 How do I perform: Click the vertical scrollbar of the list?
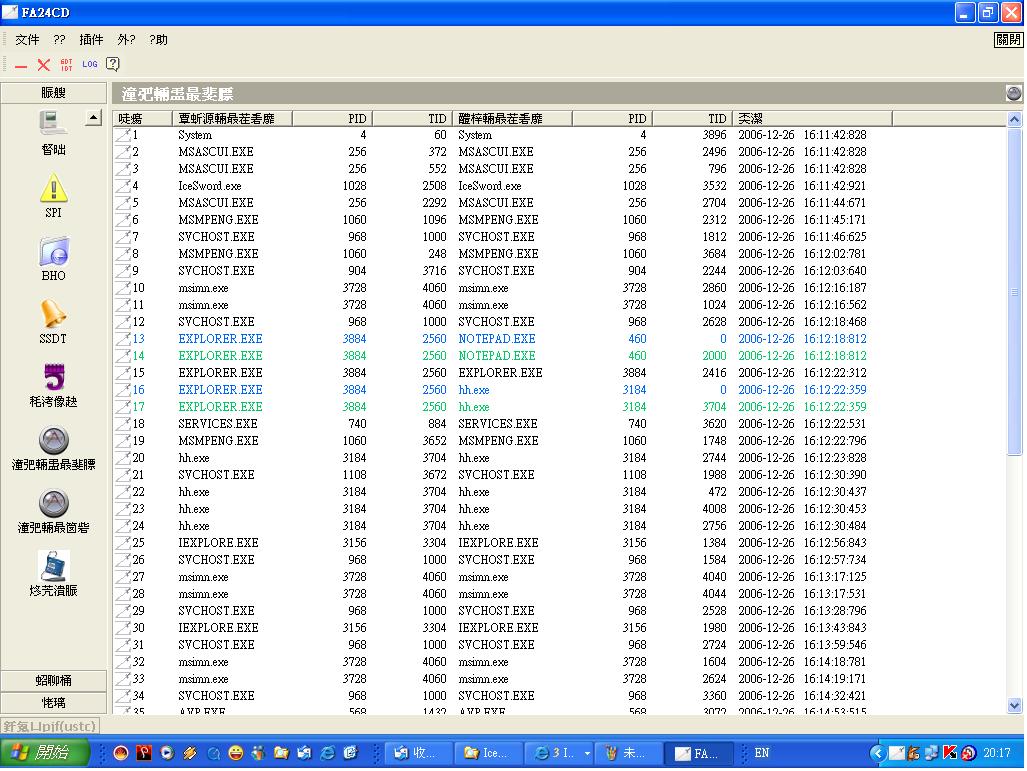click(1014, 300)
